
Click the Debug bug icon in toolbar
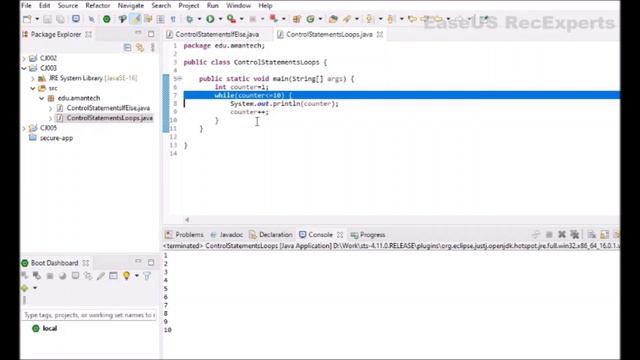189,19
